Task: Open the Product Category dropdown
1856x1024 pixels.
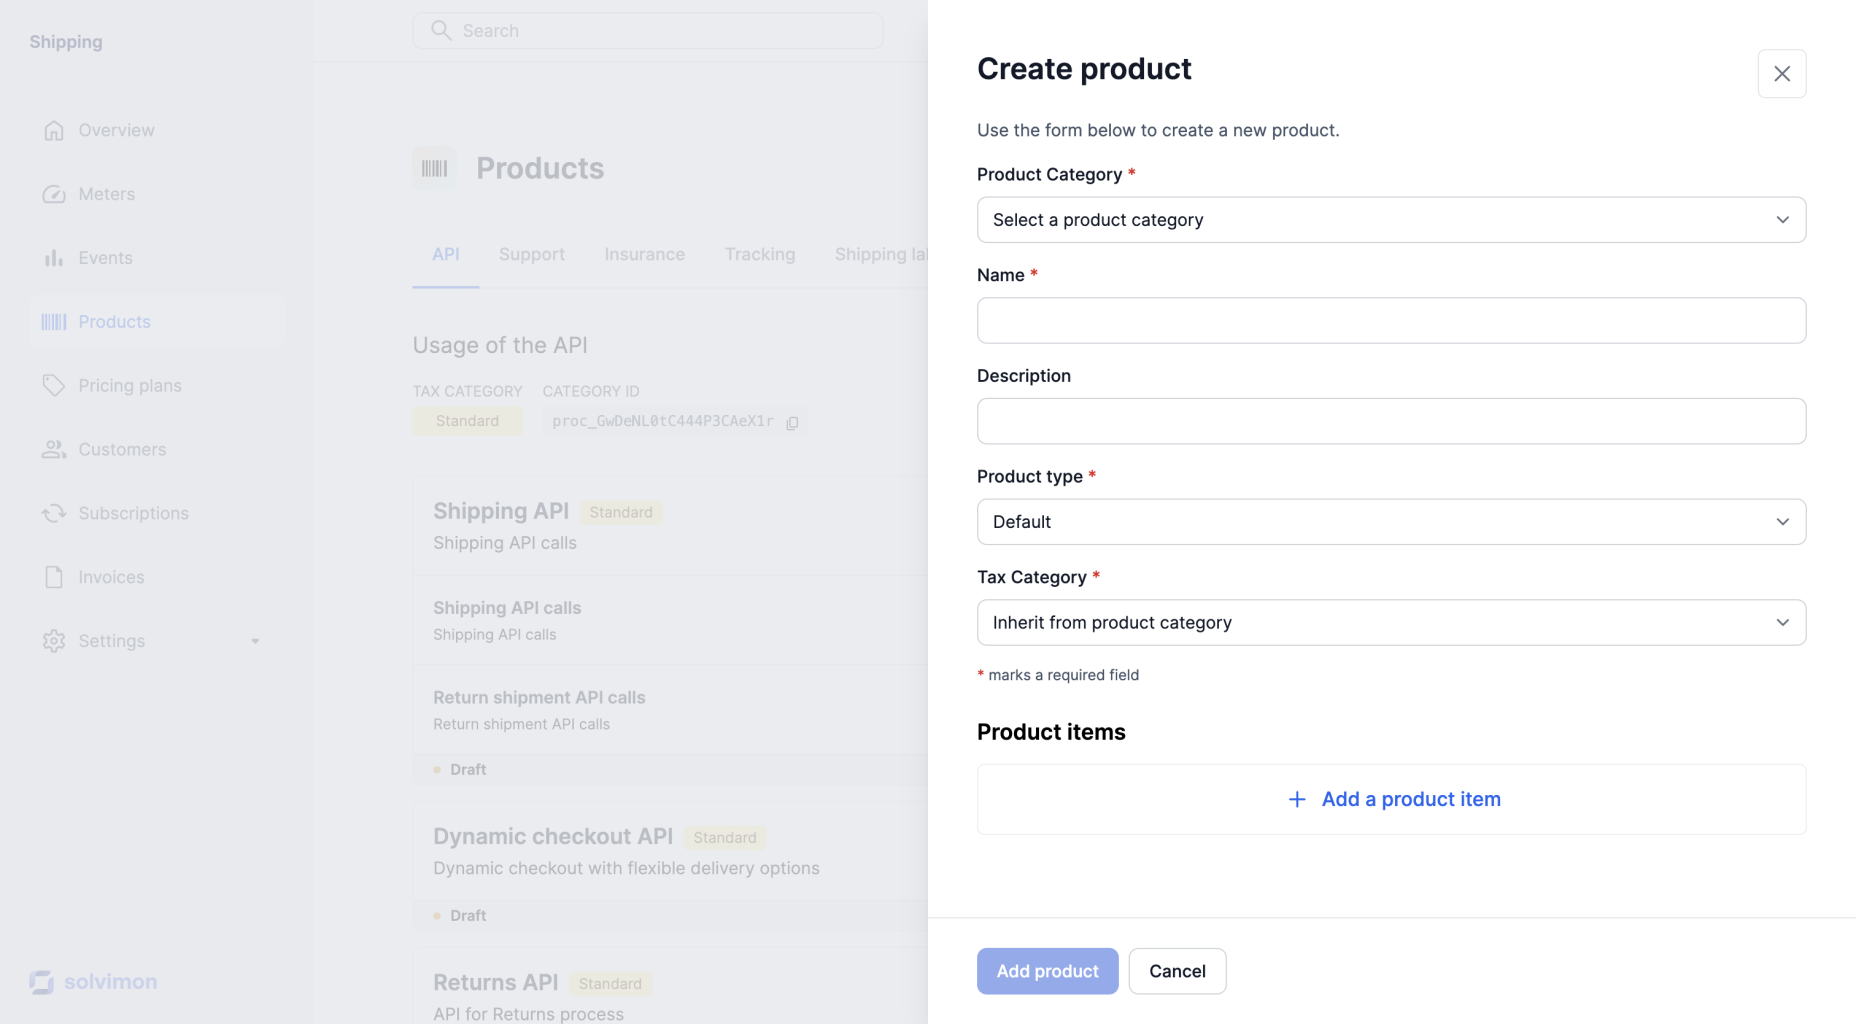Action: tap(1390, 220)
